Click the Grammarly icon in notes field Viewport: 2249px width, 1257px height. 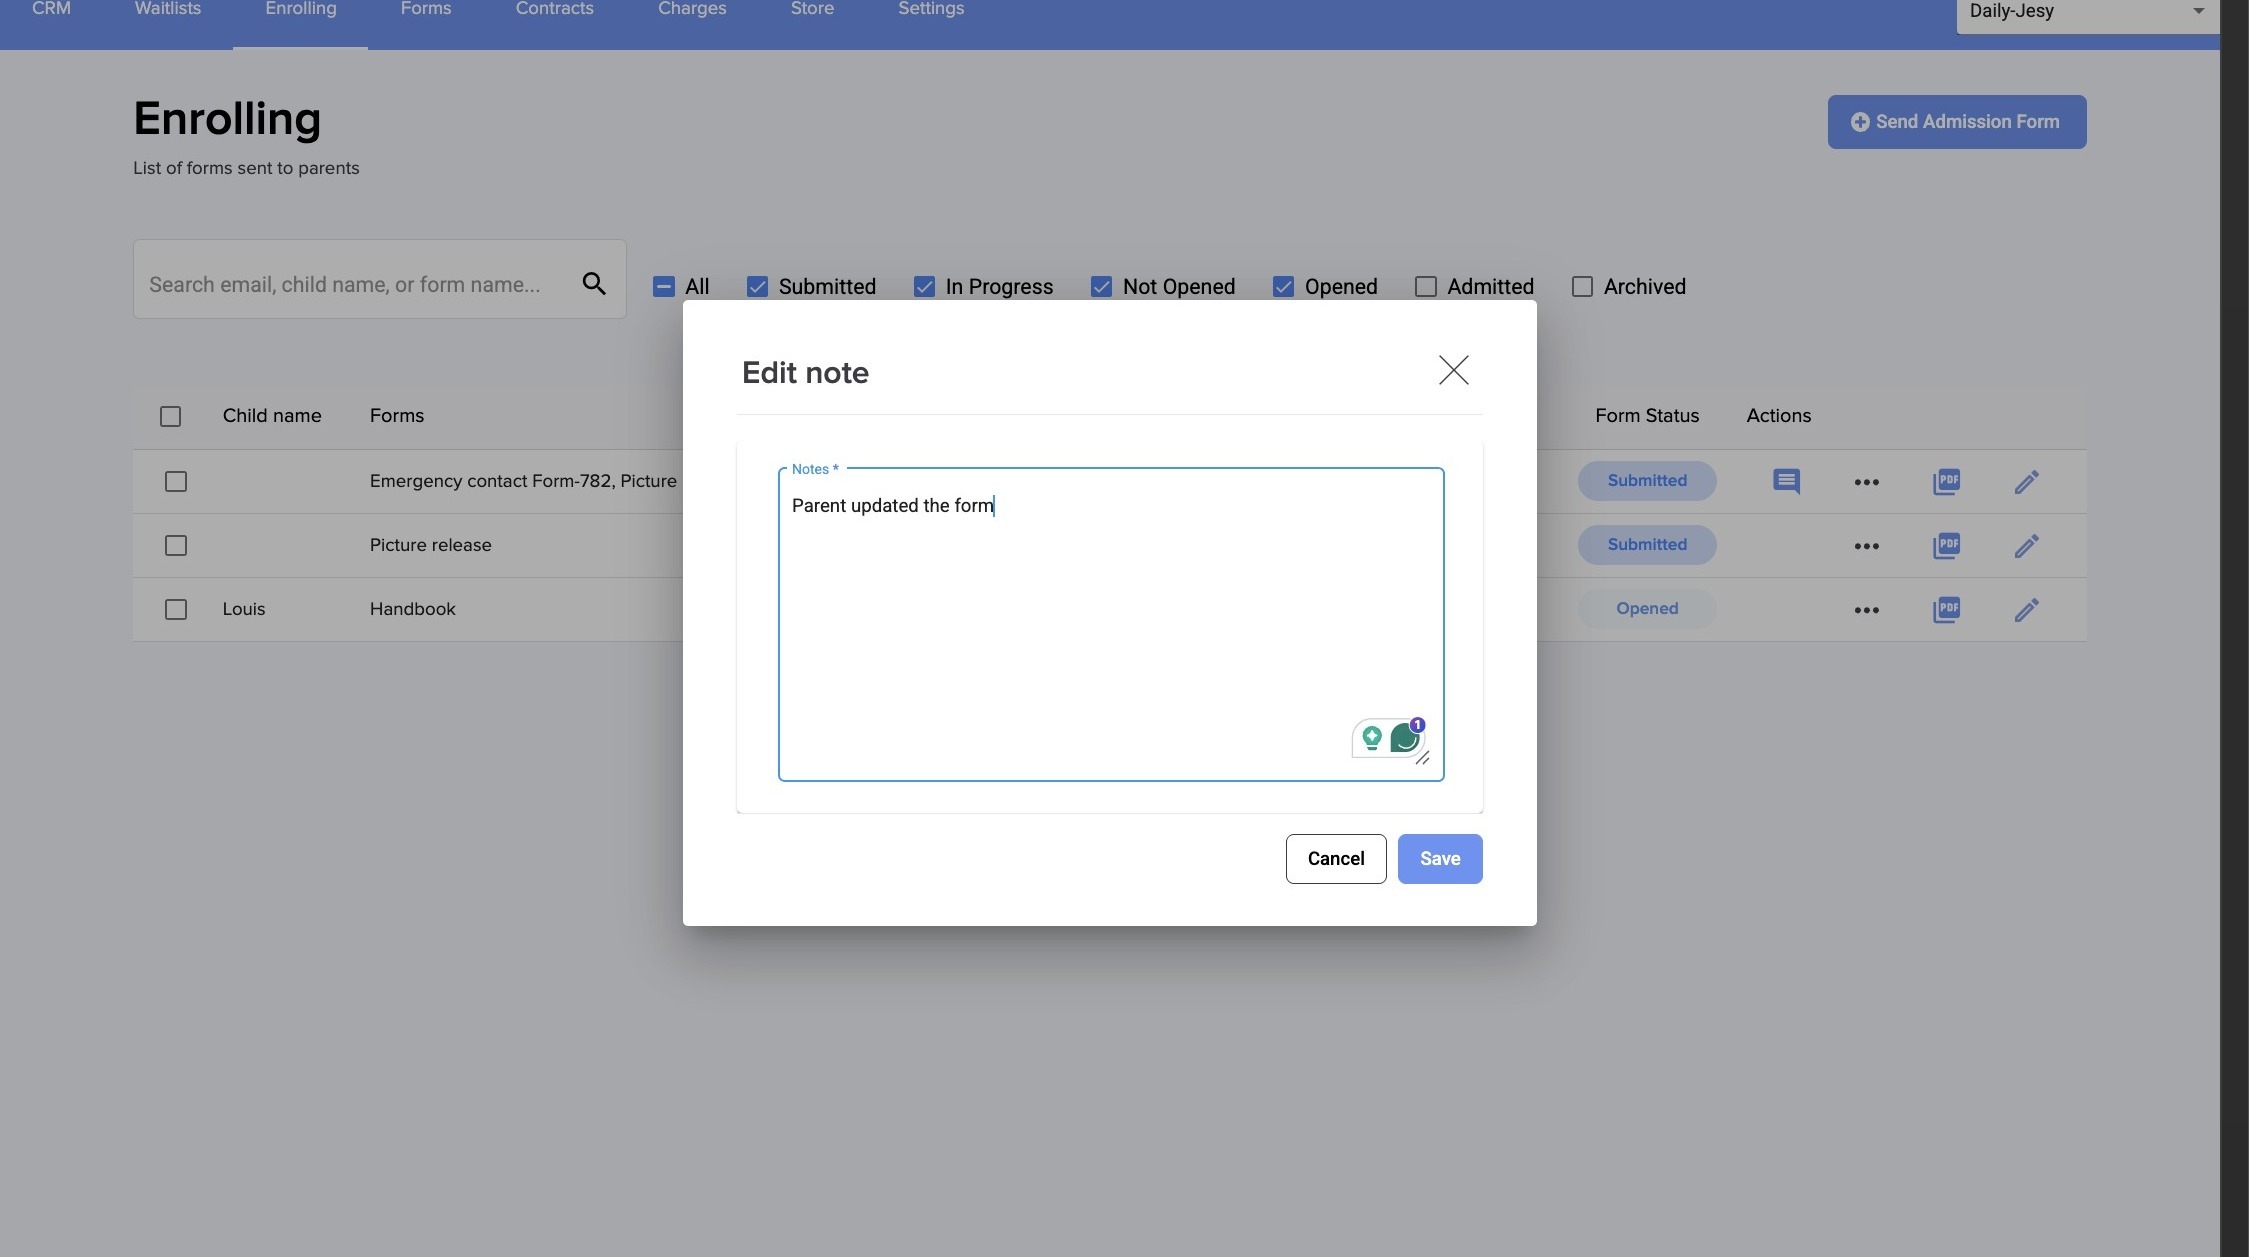tap(1405, 739)
